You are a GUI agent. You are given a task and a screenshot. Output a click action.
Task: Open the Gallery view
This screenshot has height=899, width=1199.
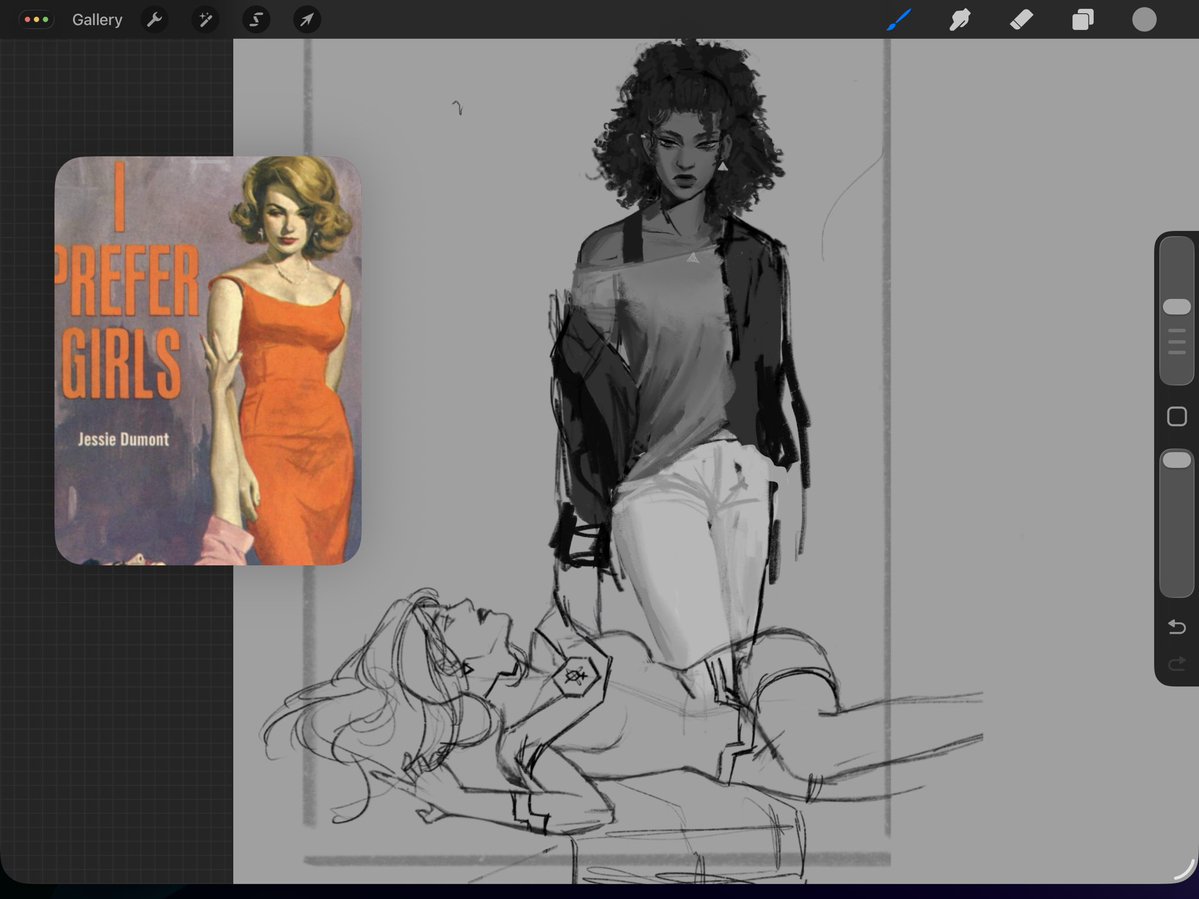pos(97,20)
